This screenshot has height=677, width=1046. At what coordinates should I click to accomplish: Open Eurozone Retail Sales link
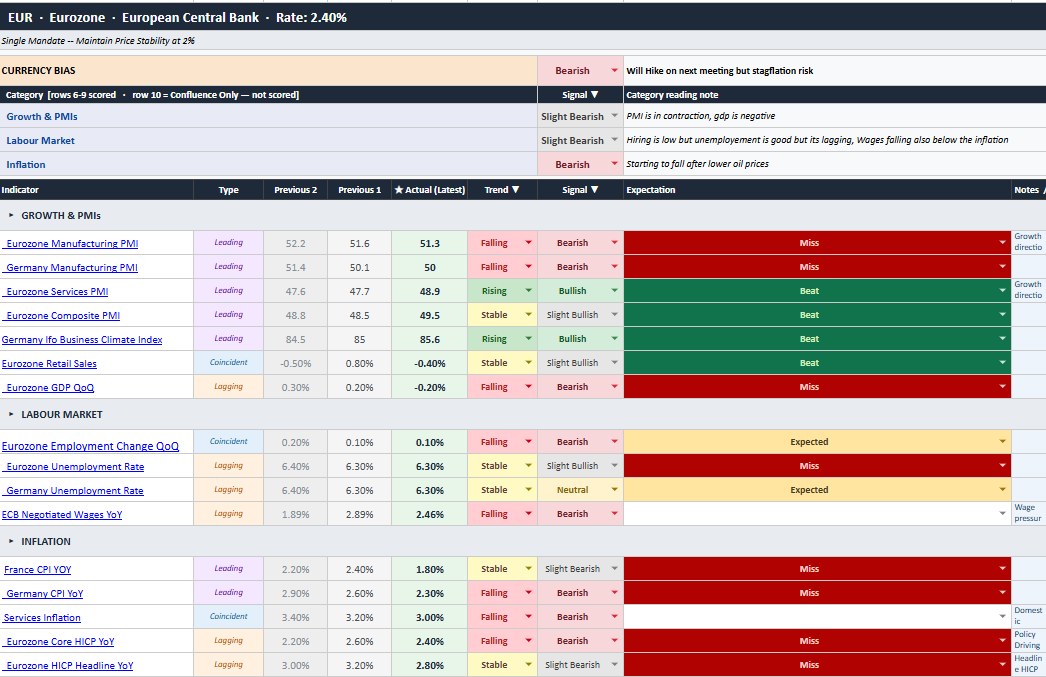(x=49, y=364)
